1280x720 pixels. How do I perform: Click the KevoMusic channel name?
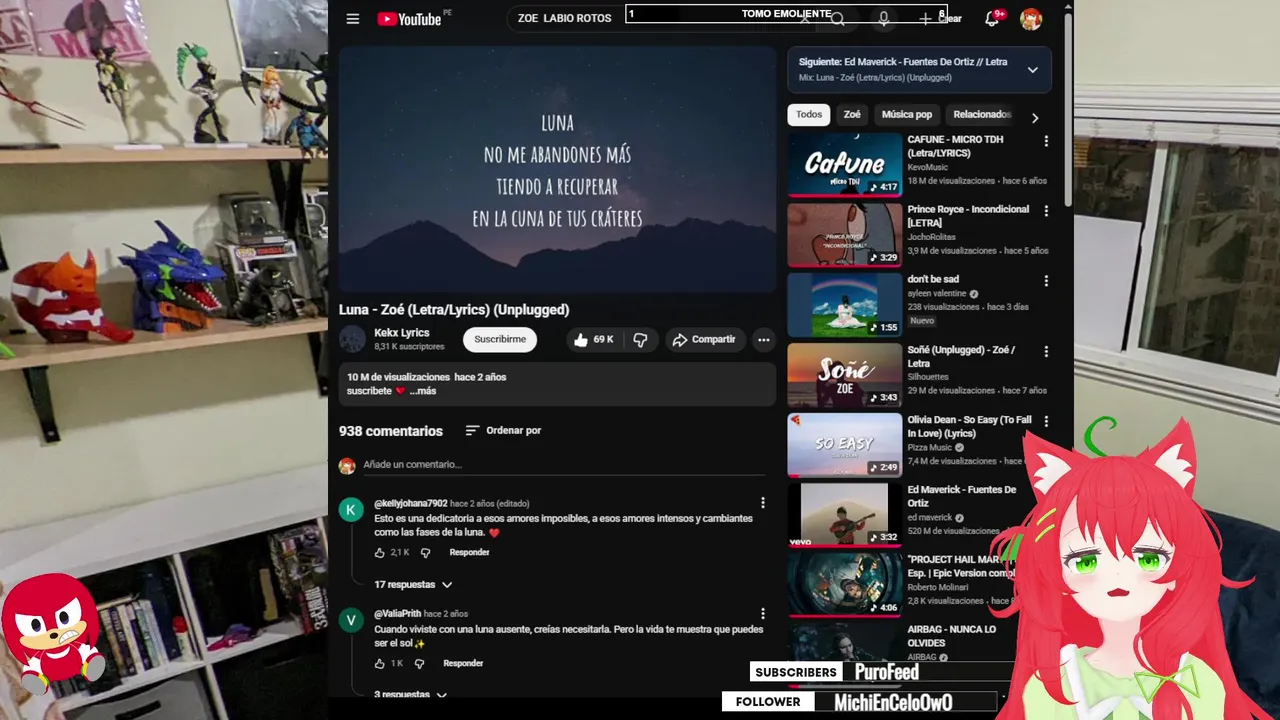pyautogui.click(x=928, y=167)
